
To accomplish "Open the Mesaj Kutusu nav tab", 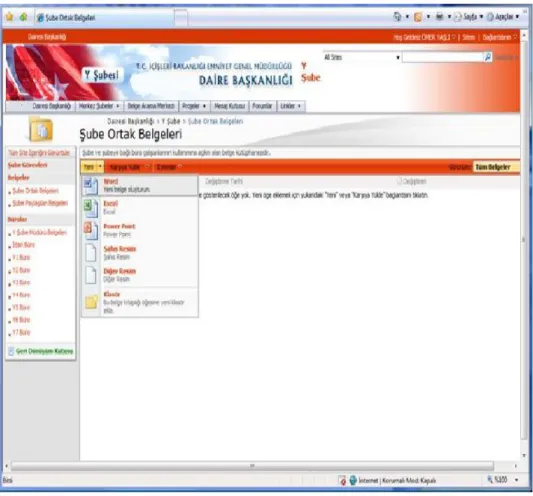I will point(229,106).
